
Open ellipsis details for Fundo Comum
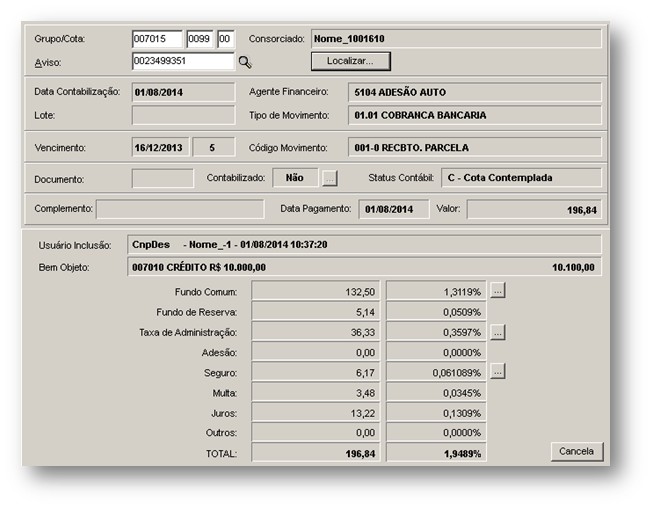click(498, 291)
